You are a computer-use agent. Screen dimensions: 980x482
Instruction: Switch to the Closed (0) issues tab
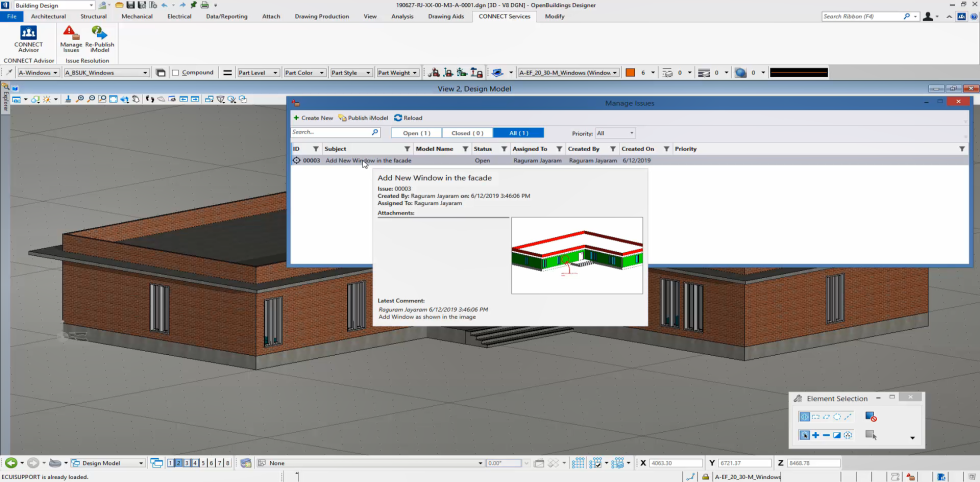(467, 133)
